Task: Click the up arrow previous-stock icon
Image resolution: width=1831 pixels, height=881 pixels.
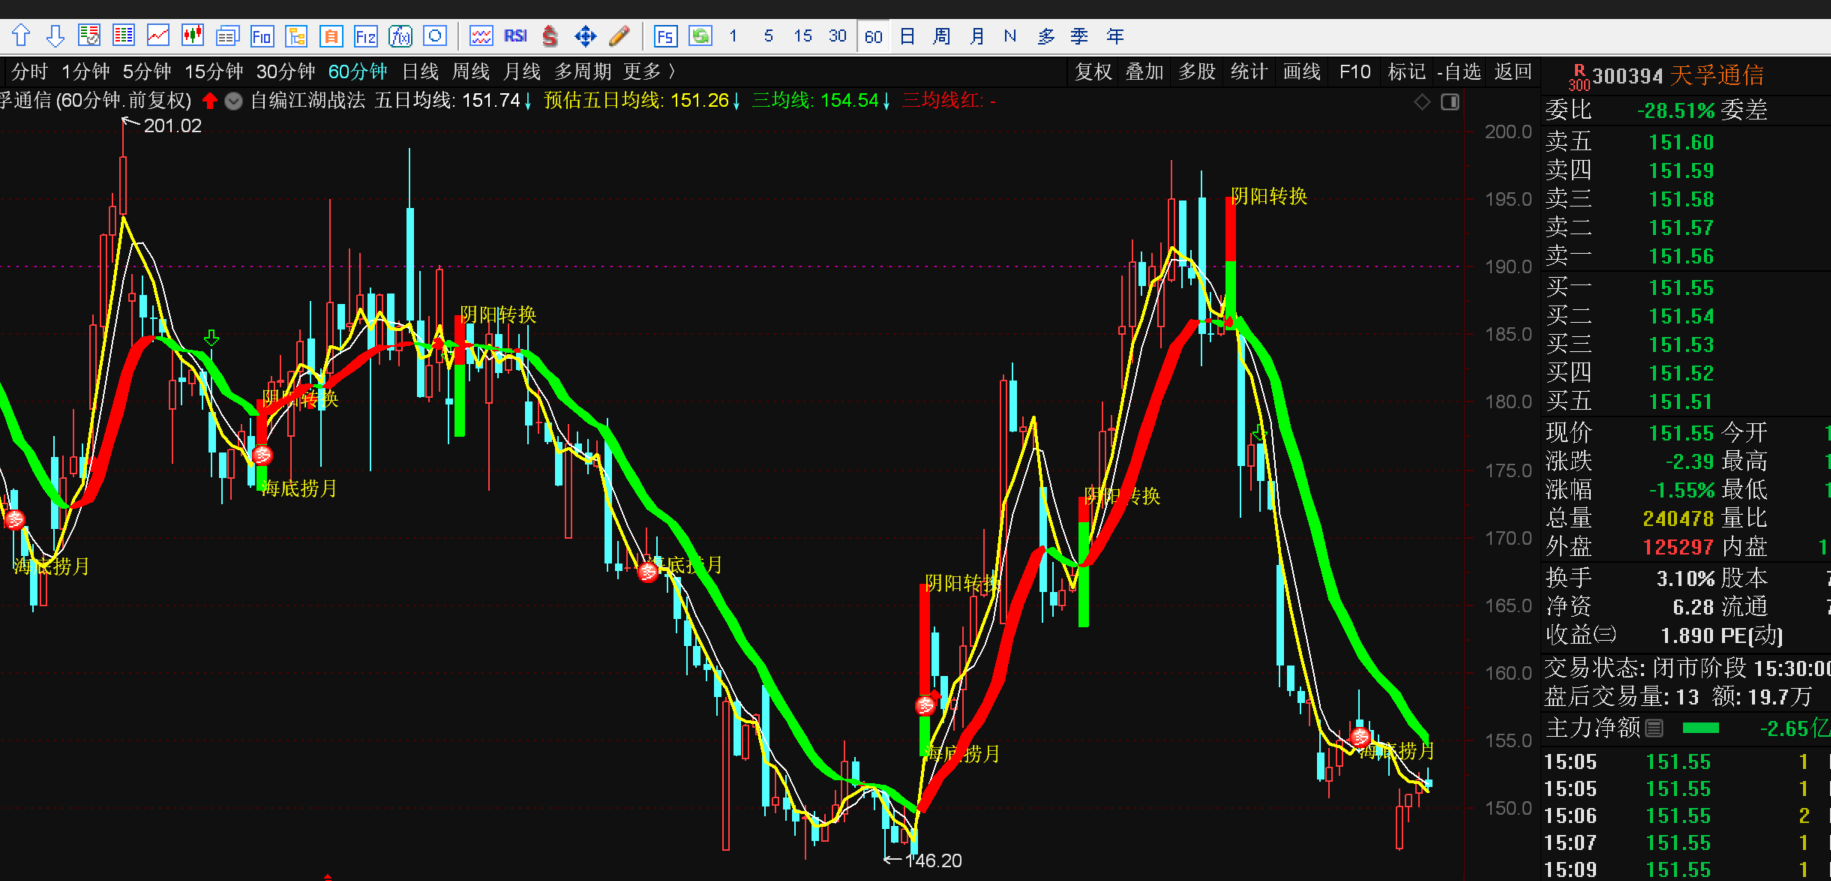Action: pyautogui.click(x=21, y=36)
